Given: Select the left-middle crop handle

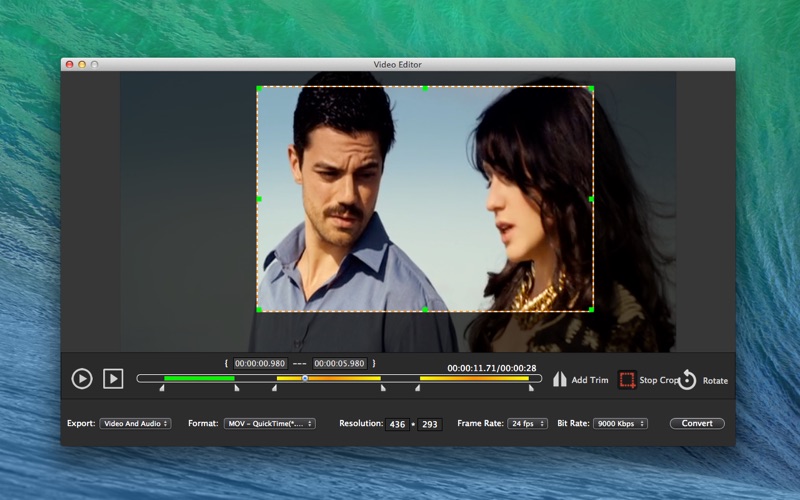Looking at the screenshot, I should 259,199.
